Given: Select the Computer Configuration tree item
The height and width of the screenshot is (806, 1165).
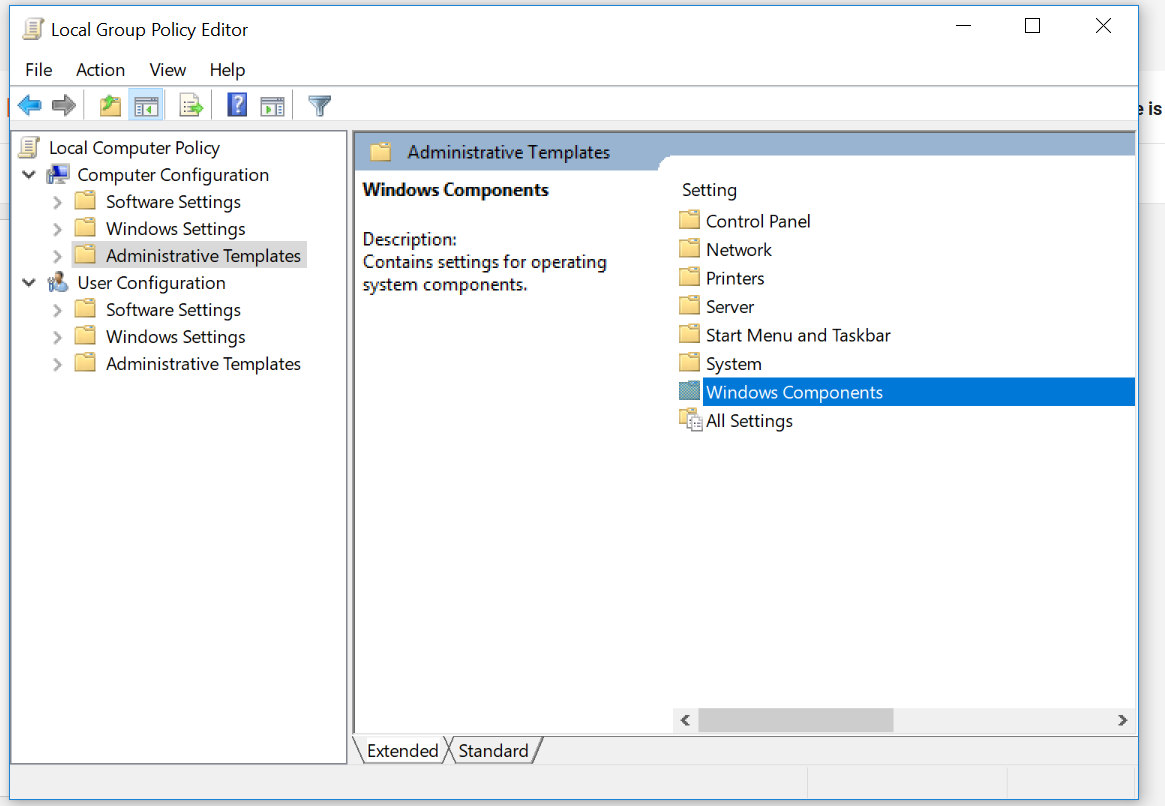Looking at the screenshot, I should (x=173, y=175).
